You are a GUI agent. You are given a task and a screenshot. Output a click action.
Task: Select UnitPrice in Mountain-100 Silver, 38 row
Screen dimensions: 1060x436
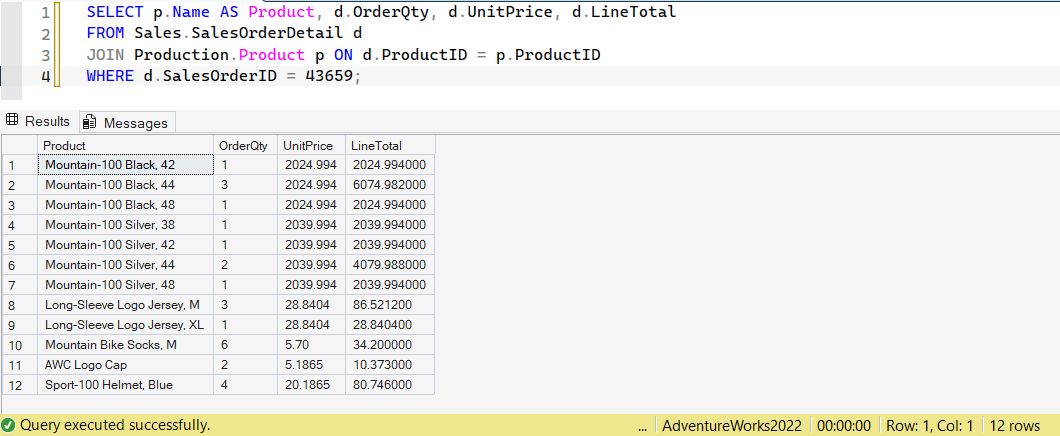pyautogui.click(x=311, y=224)
